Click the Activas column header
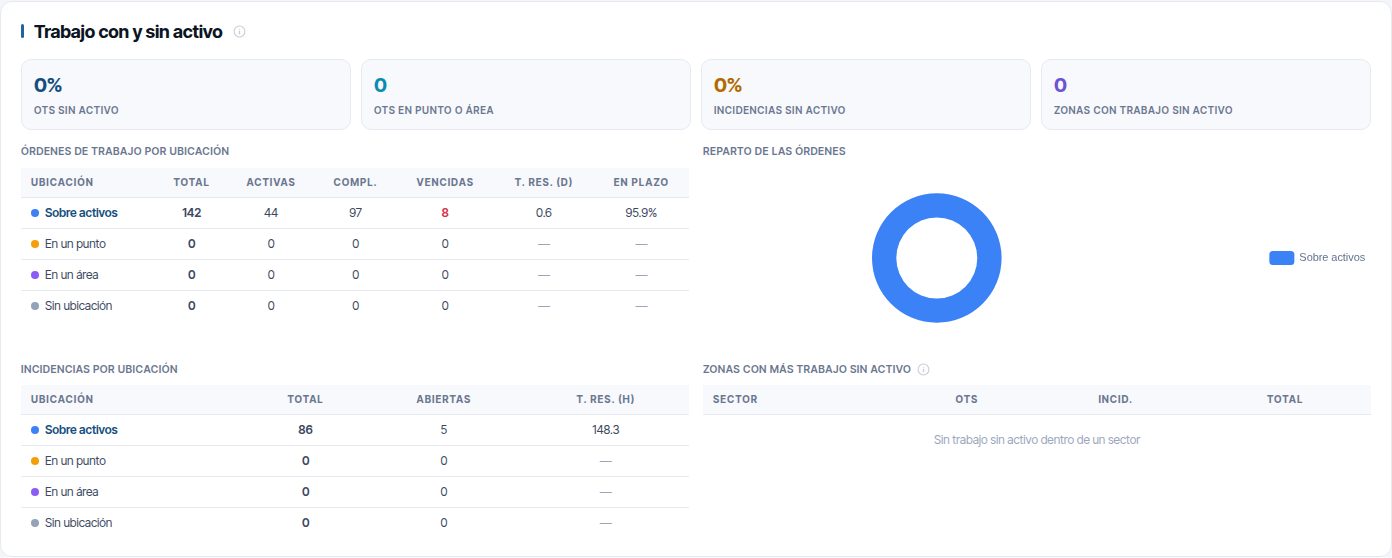Image resolution: width=1392 pixels, height=558 pixels. coord(271,182)
